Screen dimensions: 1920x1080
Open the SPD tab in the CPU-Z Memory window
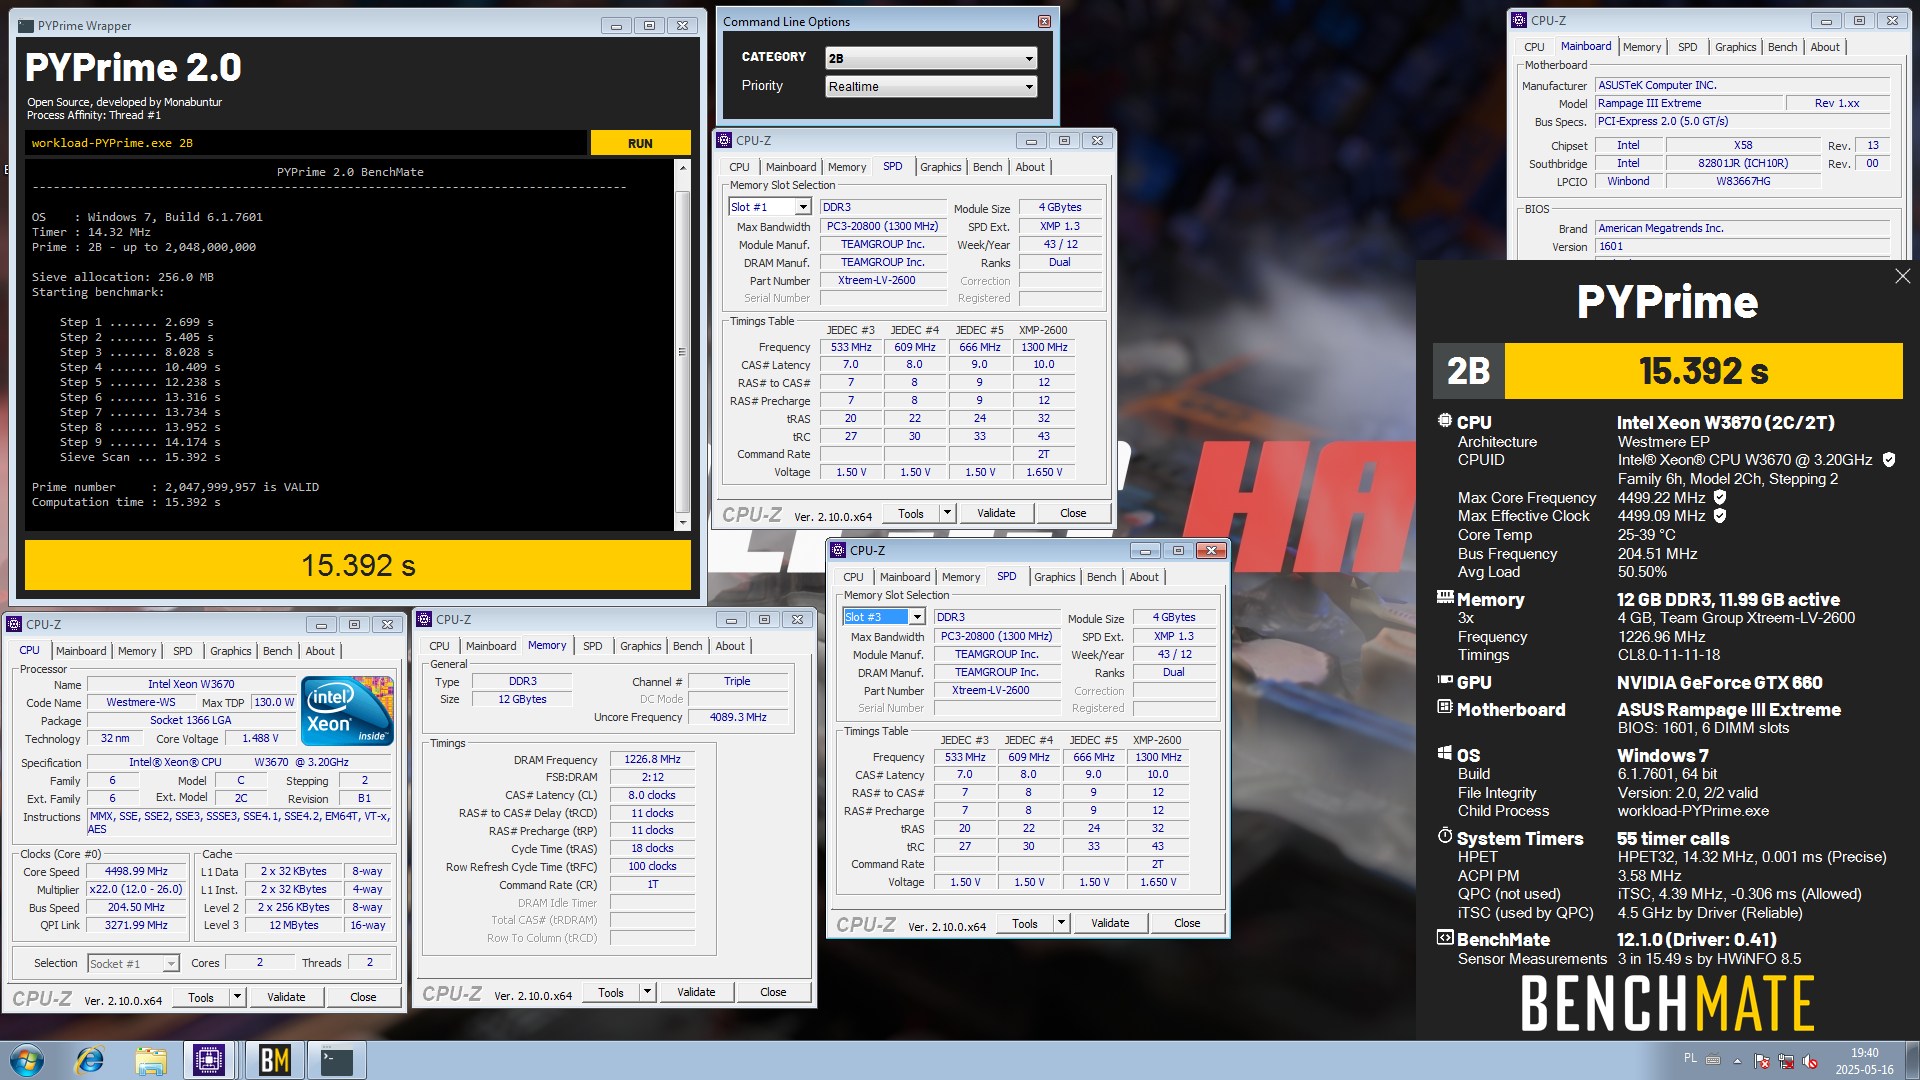pyautogui.click(x=592, y=646)
